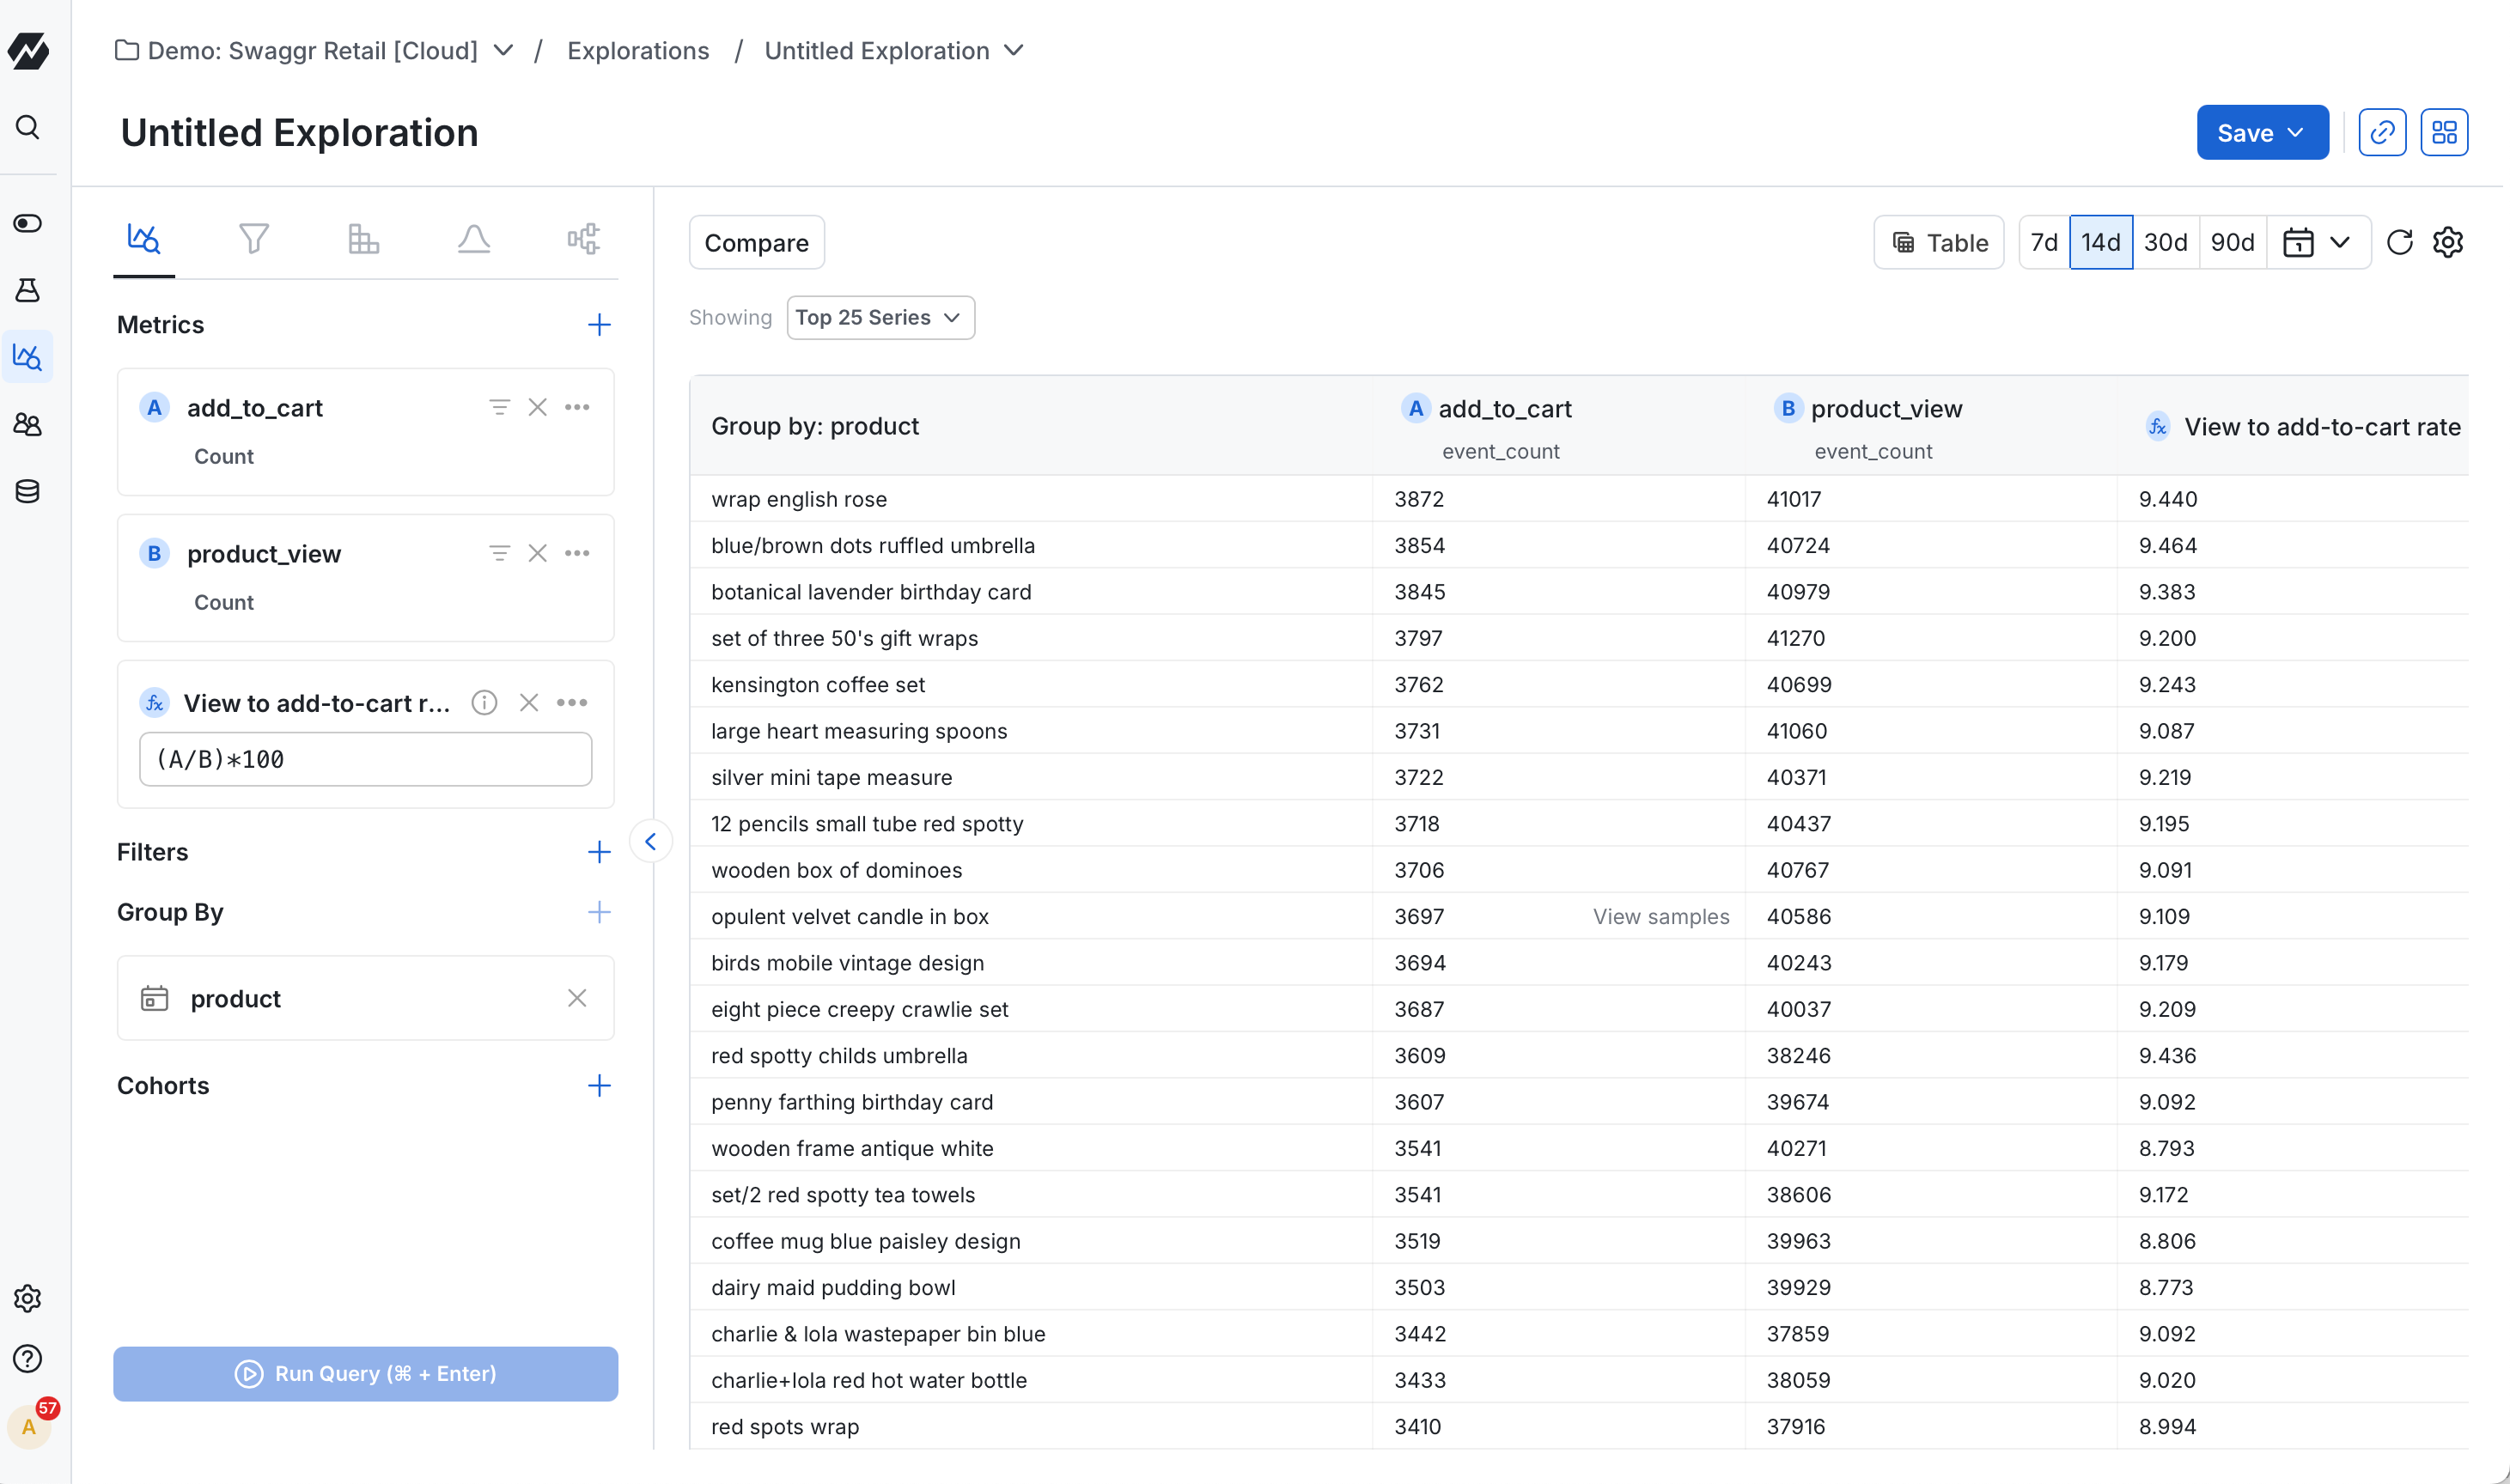2510x1484 pixels.
Task: Click the Compare button
Action: pos(756,243)
